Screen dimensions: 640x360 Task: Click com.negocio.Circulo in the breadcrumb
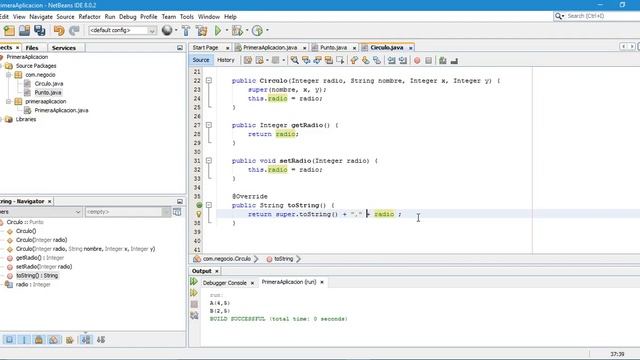point(227,259)
